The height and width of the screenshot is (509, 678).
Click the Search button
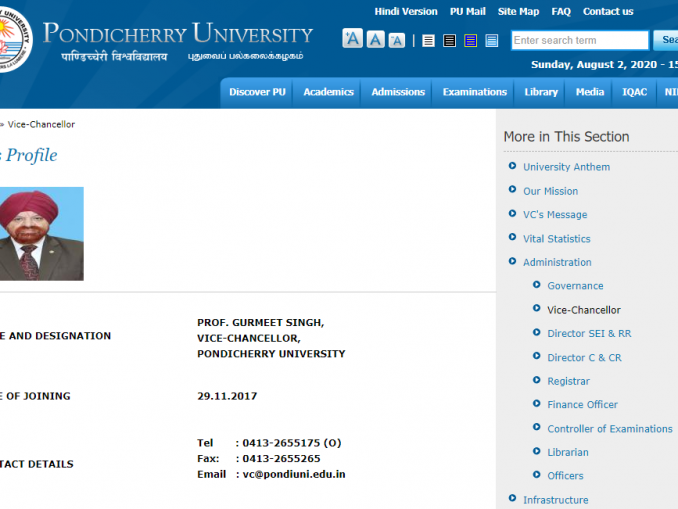(x=666, y=40)
